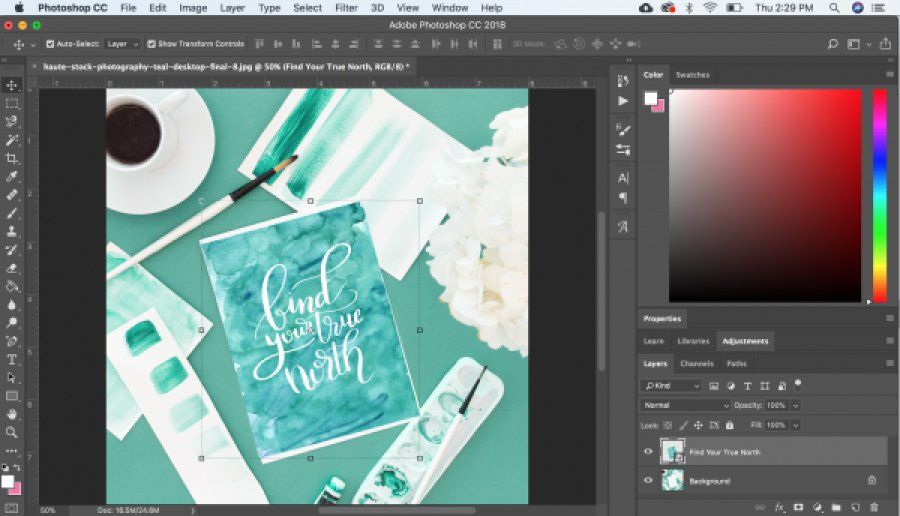Switch to the Channels tab
900x516 pixels.
[x=697, y=363]
